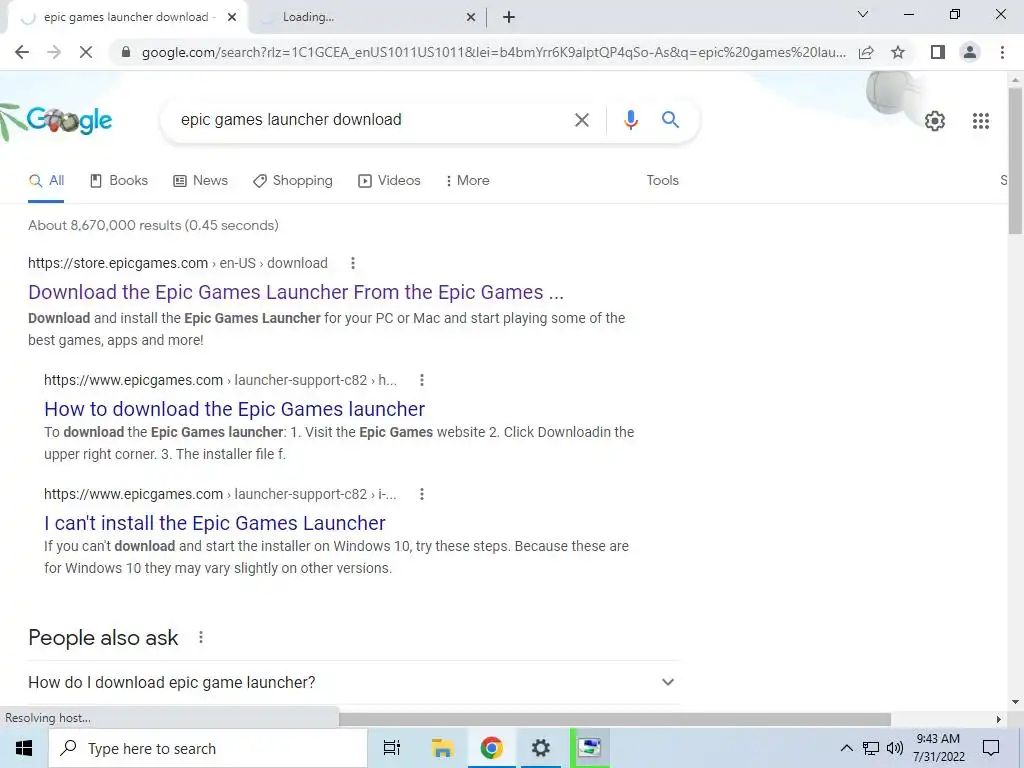Open the tab search chevron

(863, 14)
